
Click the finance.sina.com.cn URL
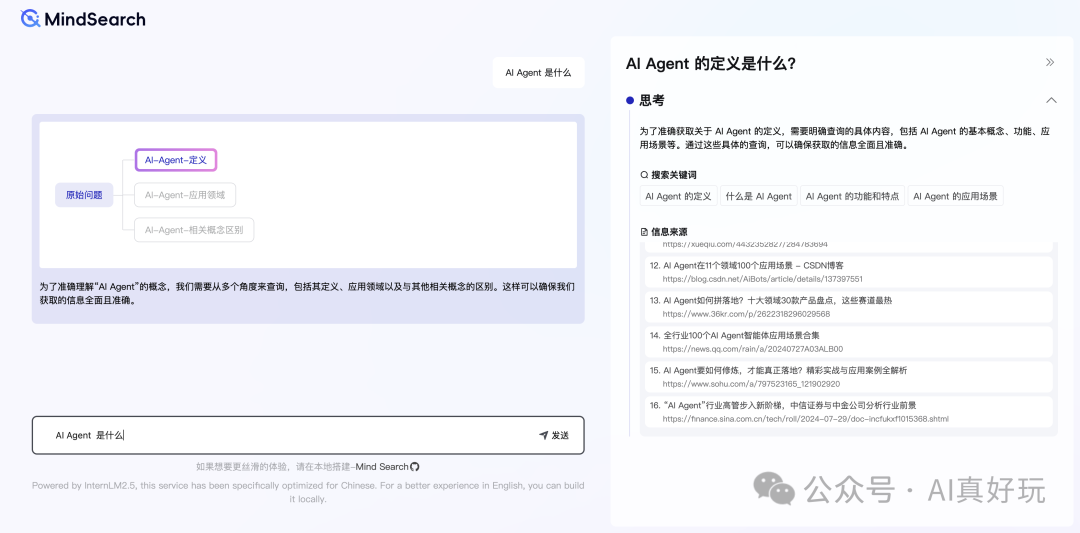(806, 419)
